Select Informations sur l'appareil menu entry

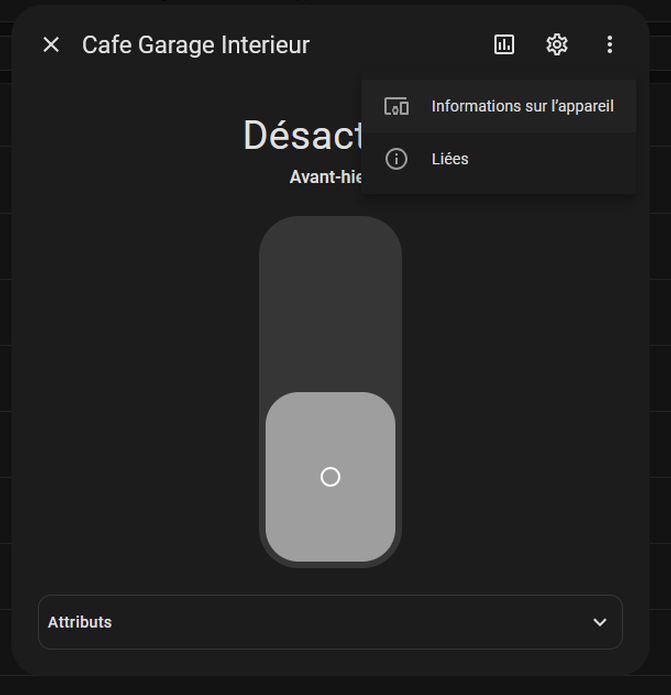coord(499,106)
